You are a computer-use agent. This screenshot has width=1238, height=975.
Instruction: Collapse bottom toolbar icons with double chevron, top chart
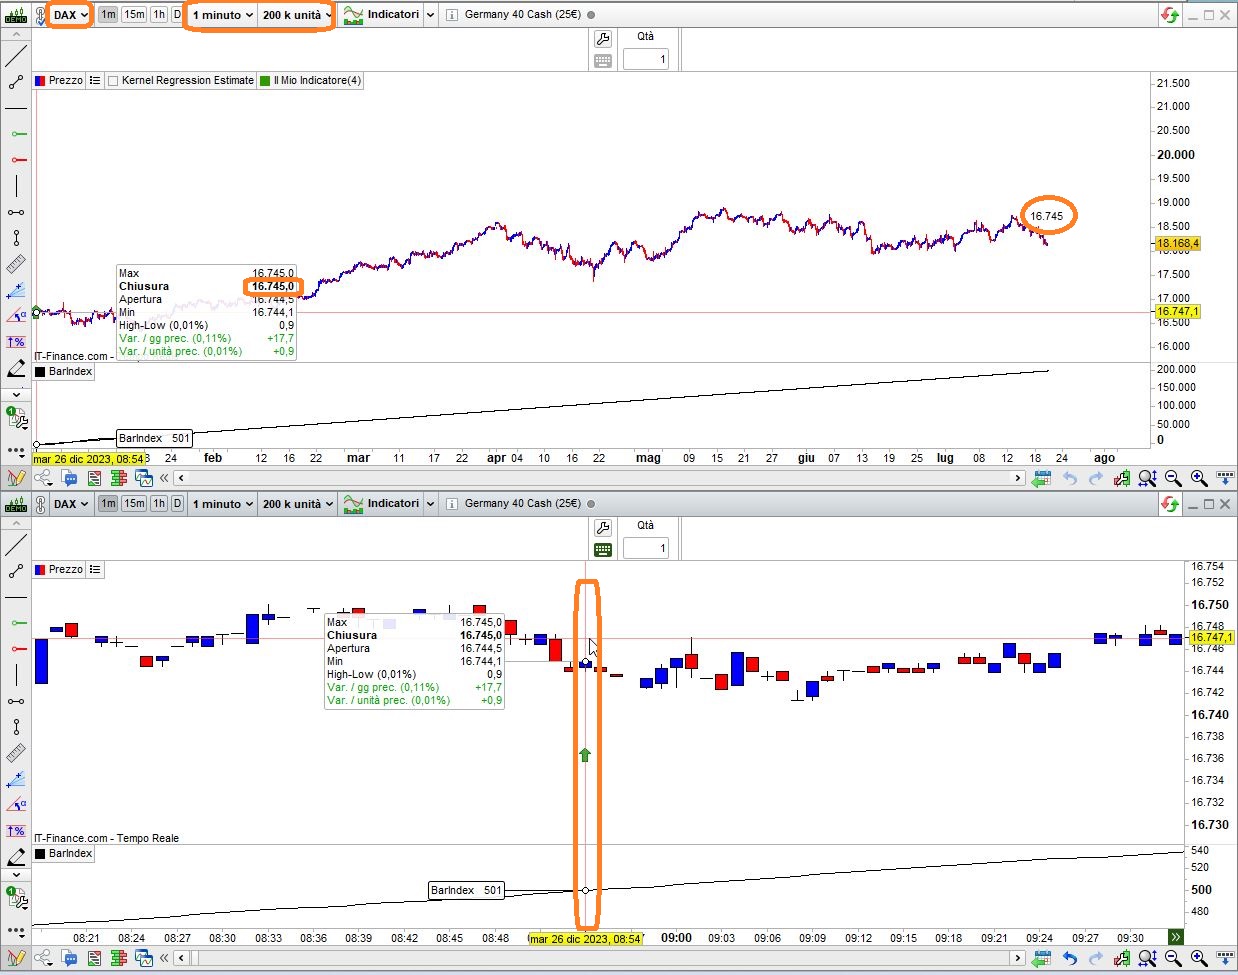click(164, 478)
